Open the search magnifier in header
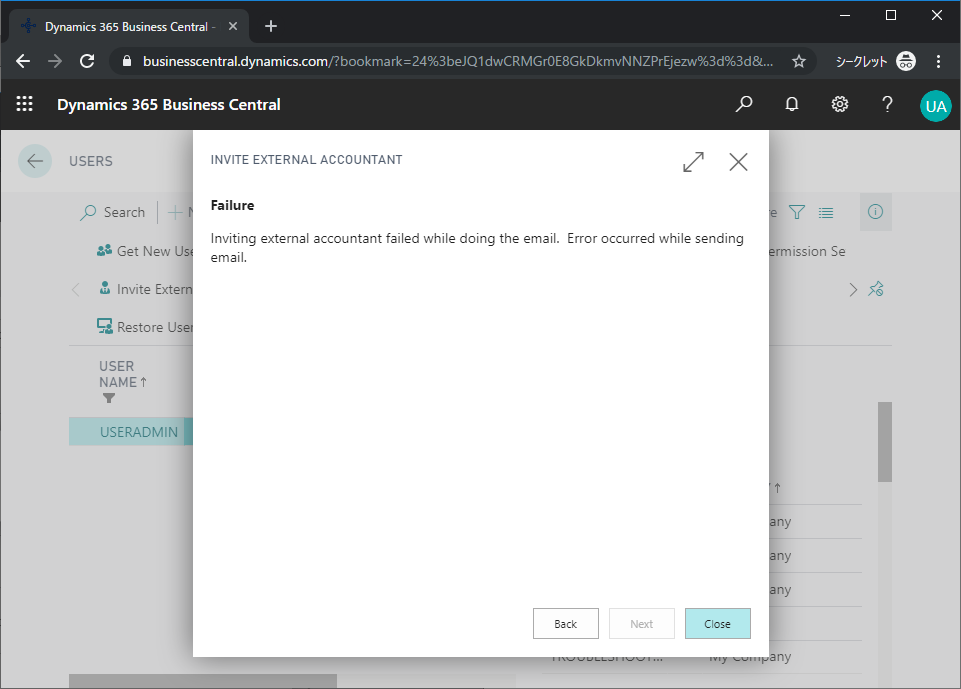This screenshot has height=689, width=961. (x=744, y=104)
